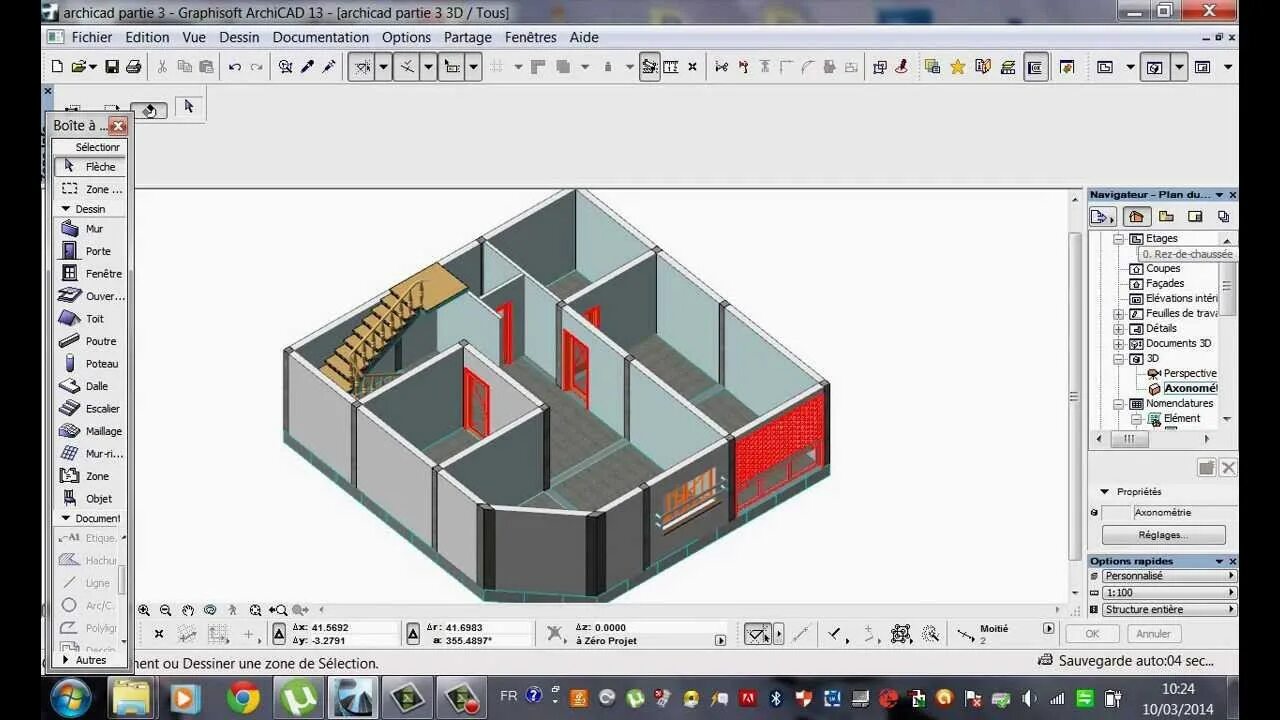This screenshot has width=1280, height=720.
Task: Open the Fichier menu
Action: click(x=92, y=37)
